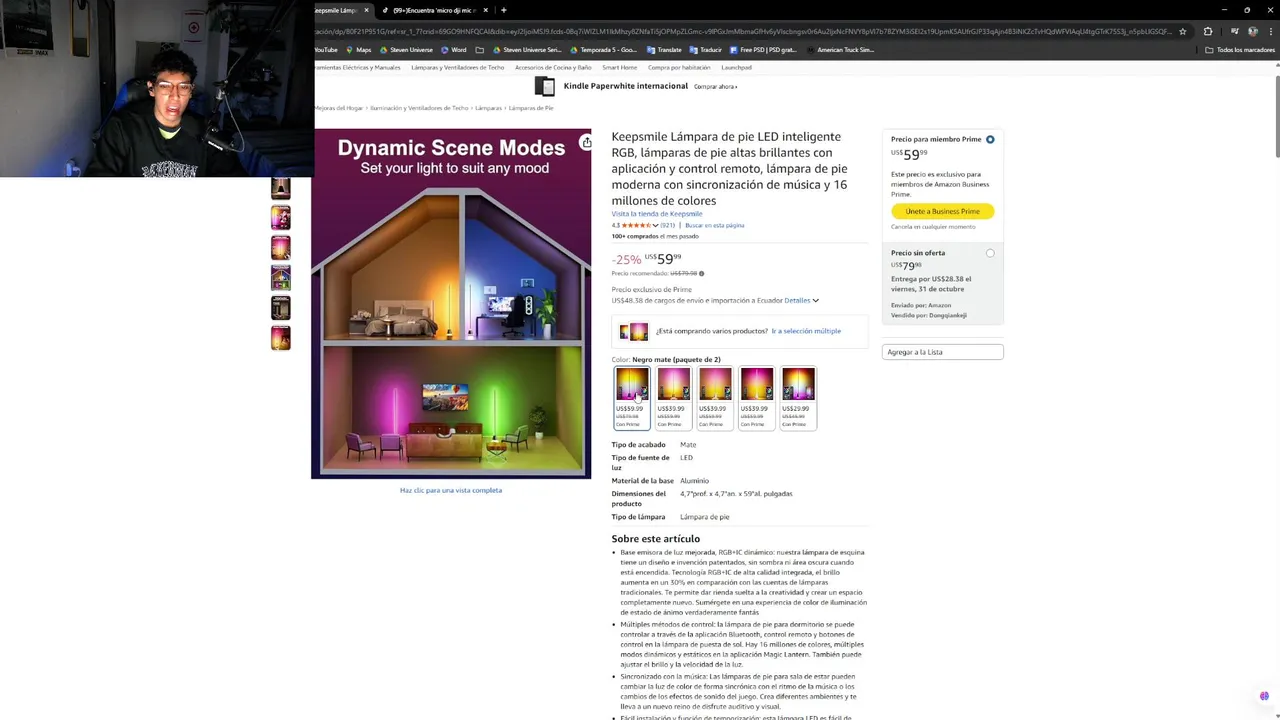Open the Free PSD bookmark

tap(763, 50)
